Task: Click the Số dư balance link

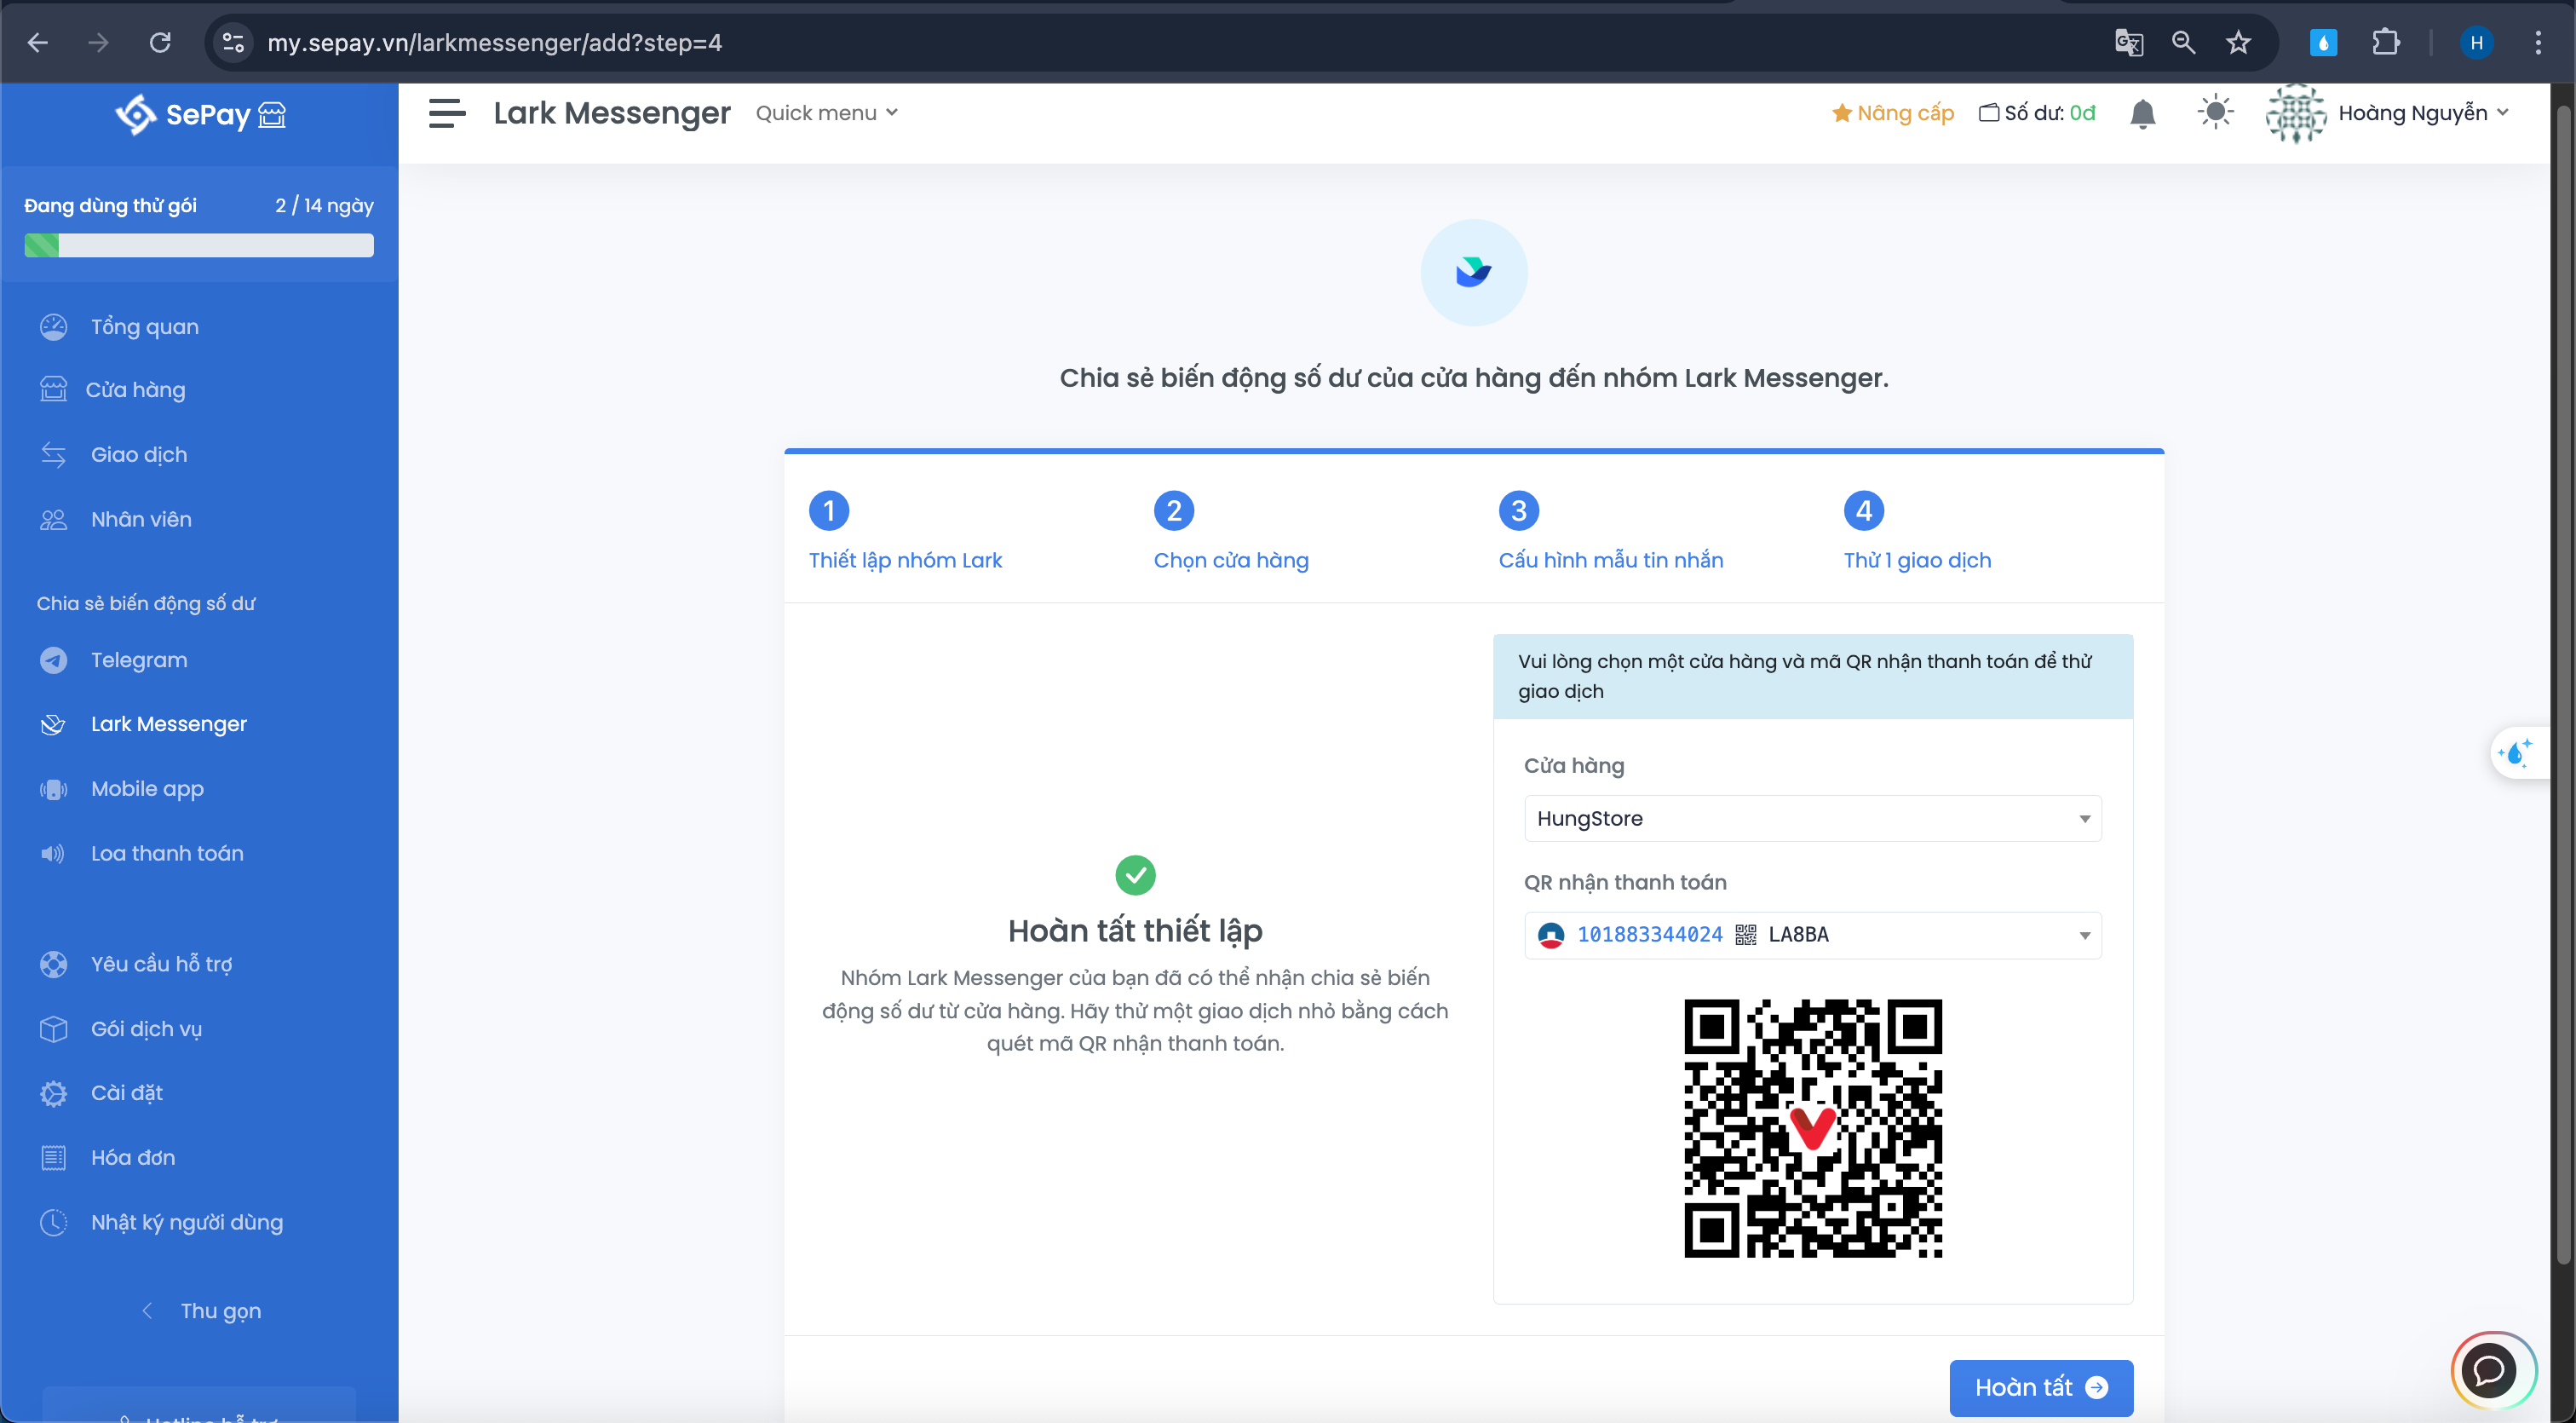Action: click(2037, 113)
